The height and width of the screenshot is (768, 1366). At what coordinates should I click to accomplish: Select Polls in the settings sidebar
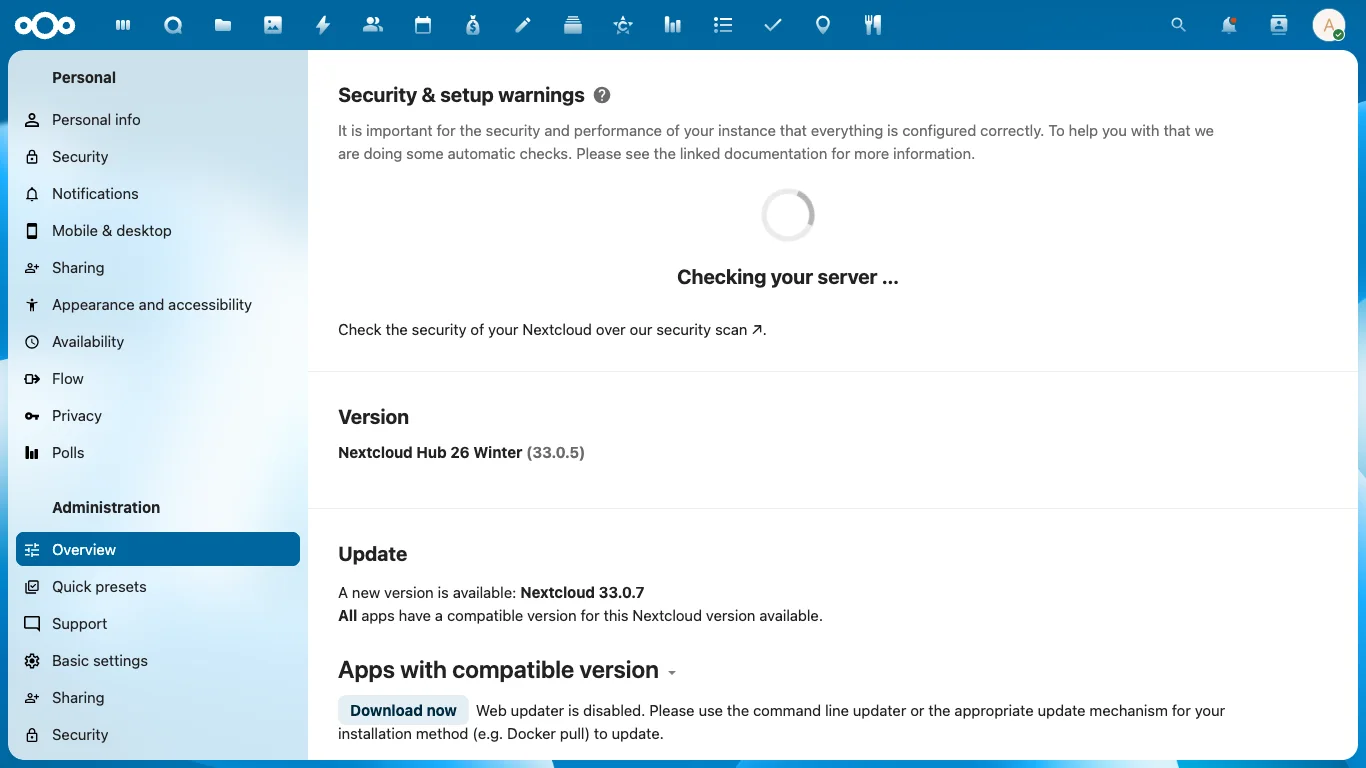pos(158,453)
